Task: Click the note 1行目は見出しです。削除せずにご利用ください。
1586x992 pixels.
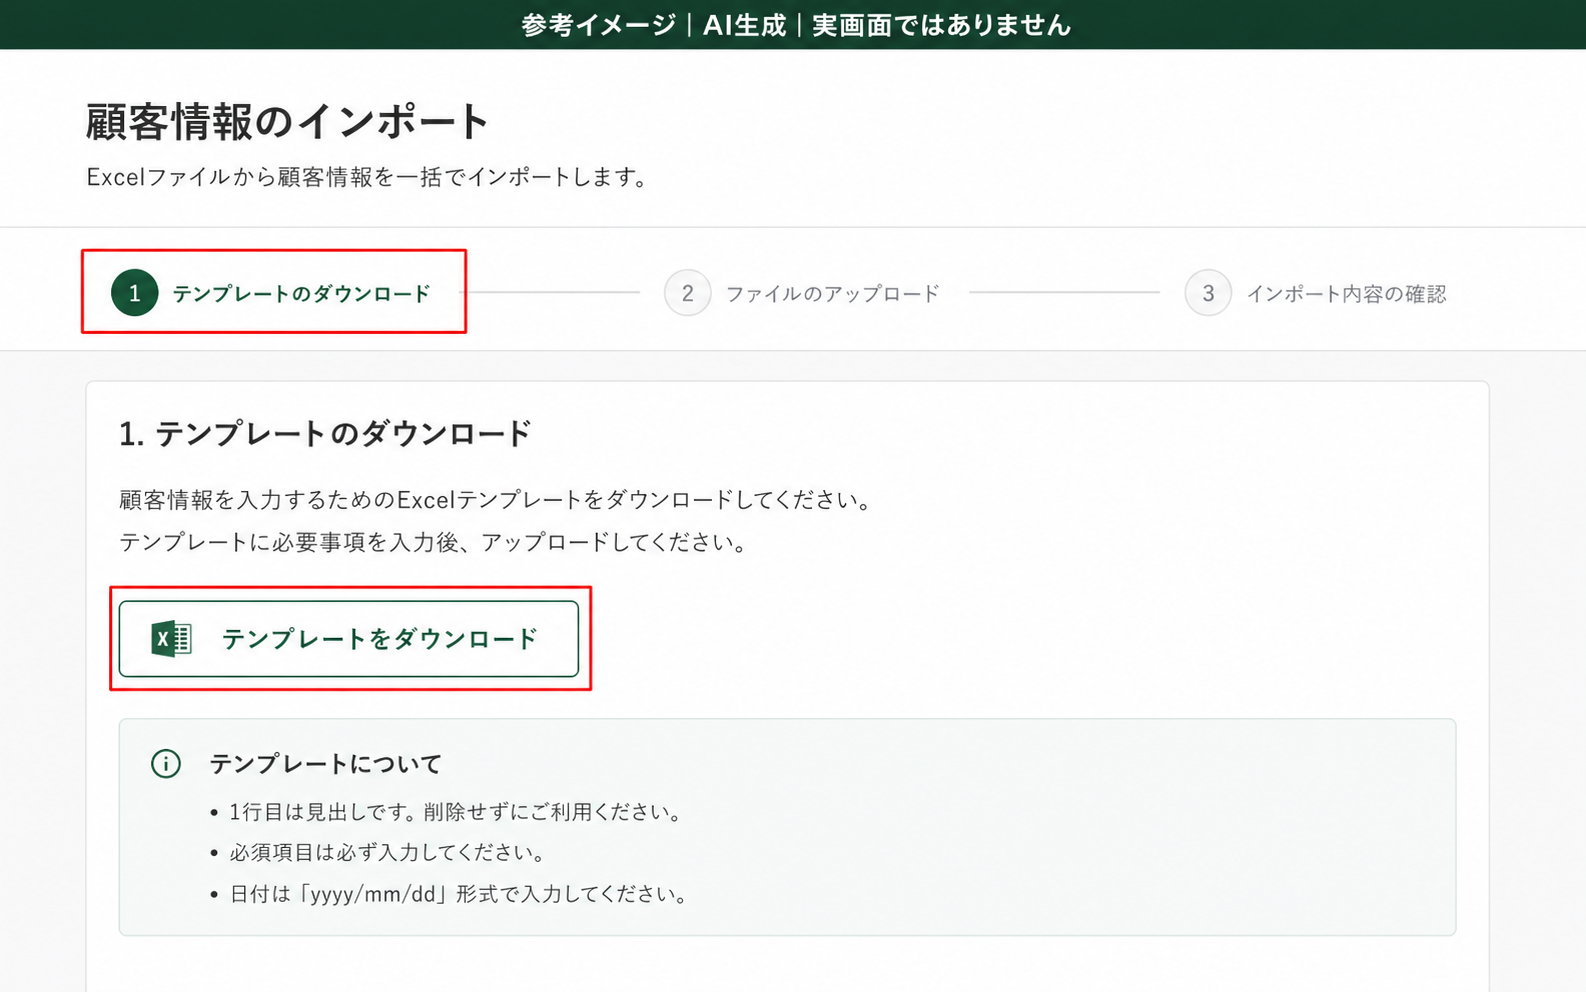Action: pyautogui.click(x=458, y=812)
